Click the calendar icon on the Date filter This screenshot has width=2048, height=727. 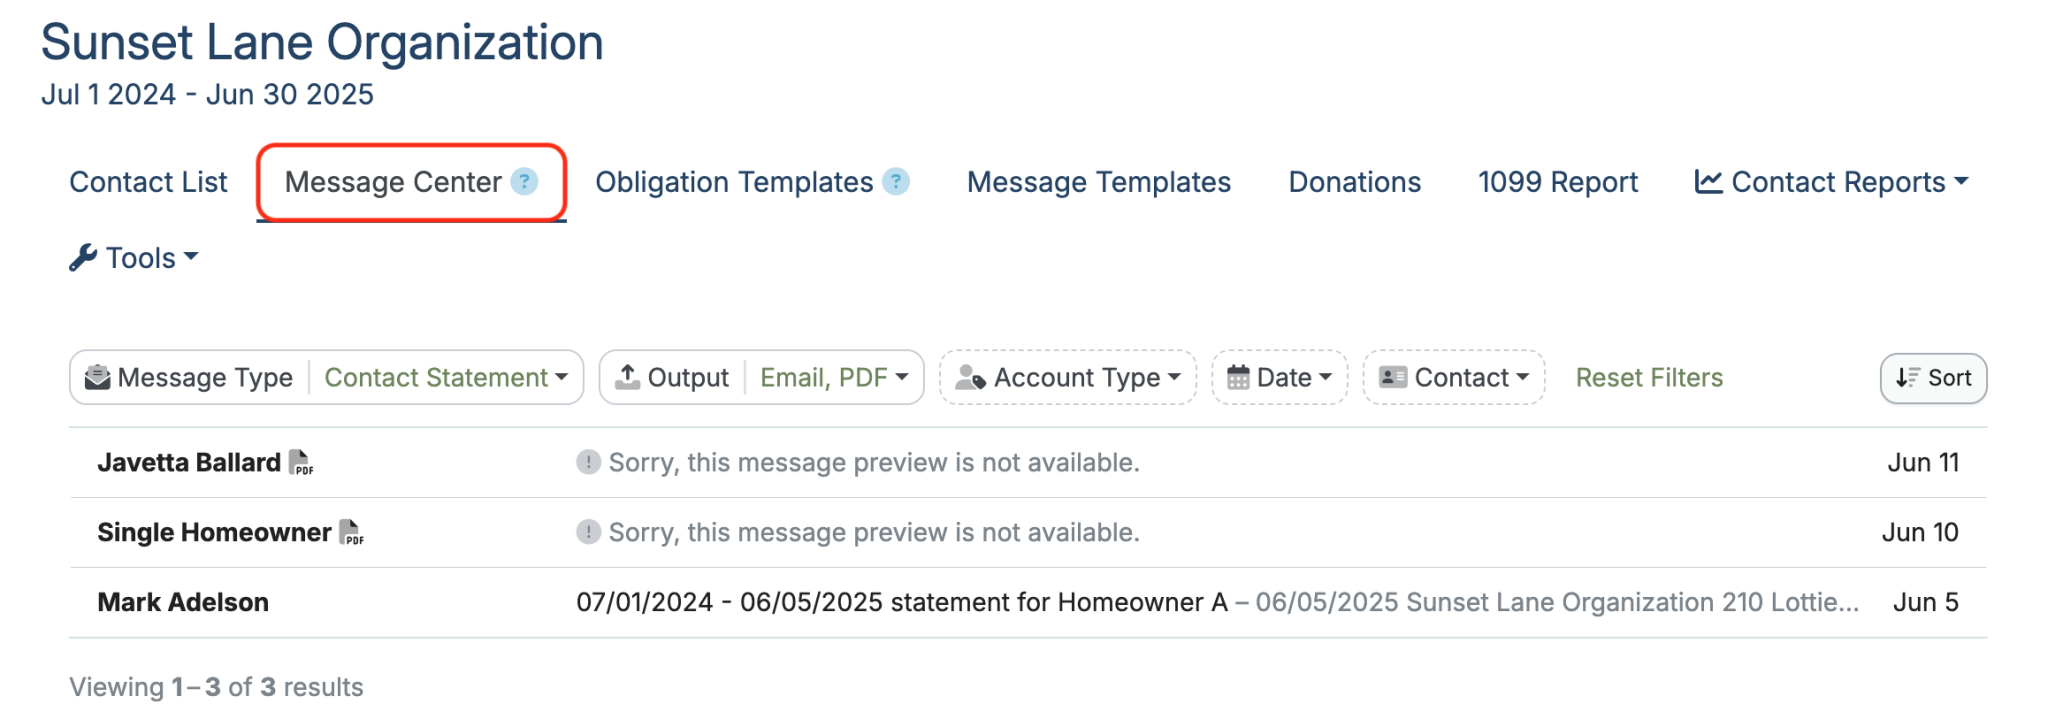click(x=1239, y=377)
